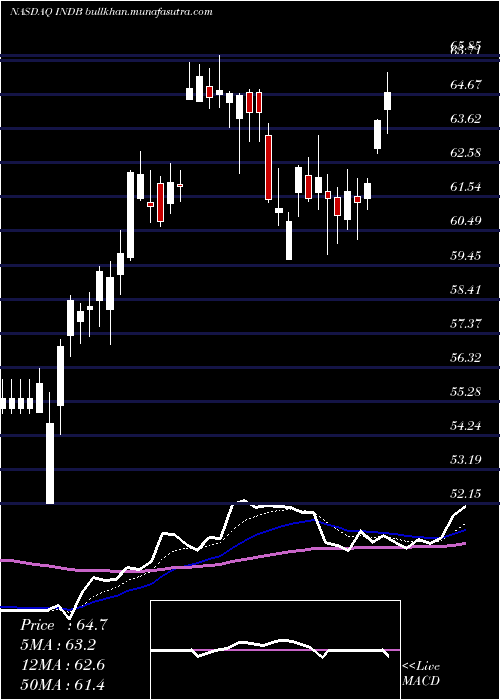Click the 59.45 price axis label
Viewport: 500px width, 700px height.
pos(466,255)
